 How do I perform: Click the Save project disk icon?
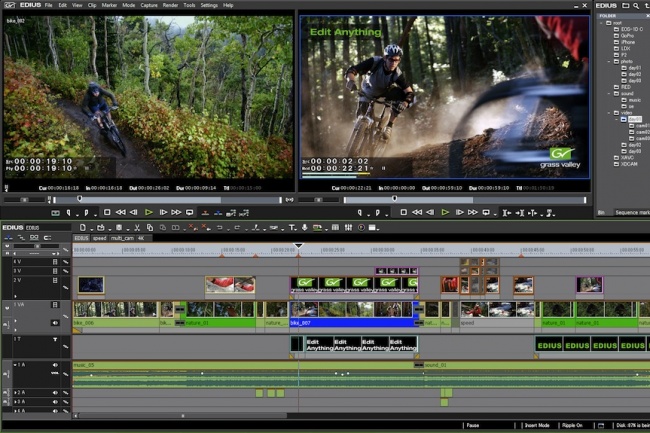pyautogui.click(x=119, y=227)
